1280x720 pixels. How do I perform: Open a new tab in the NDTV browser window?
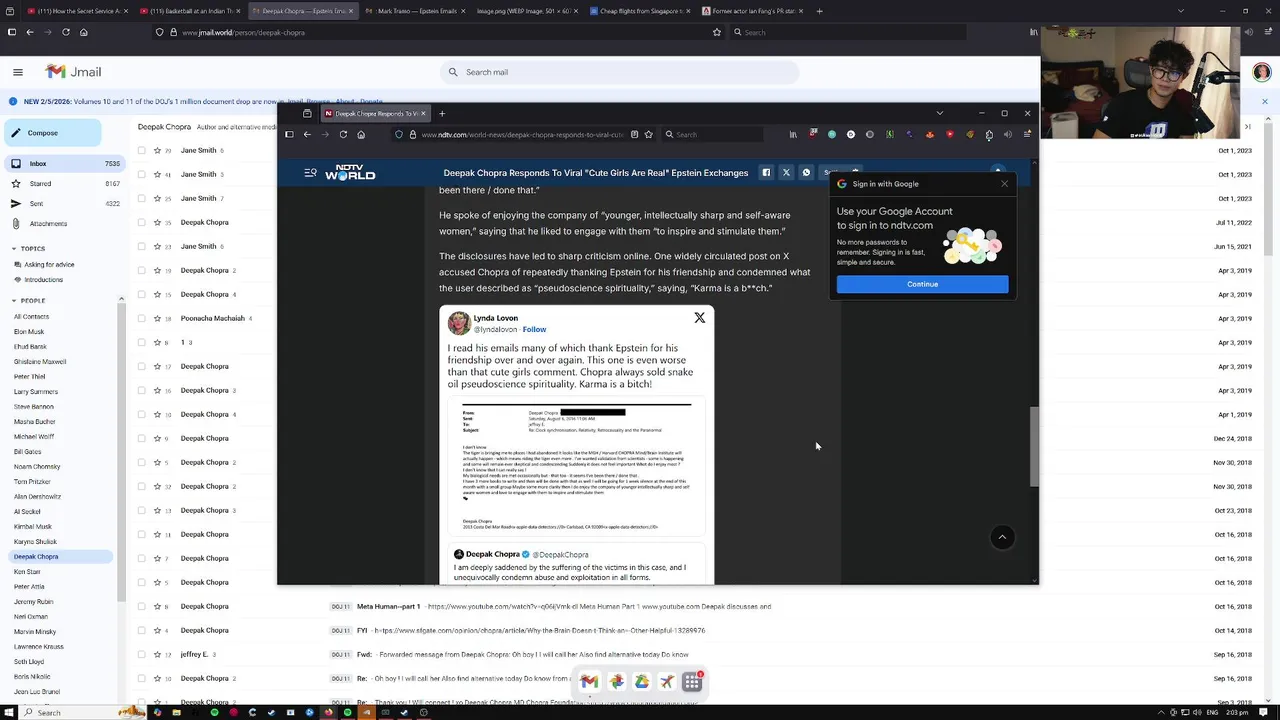click(442, 113)
